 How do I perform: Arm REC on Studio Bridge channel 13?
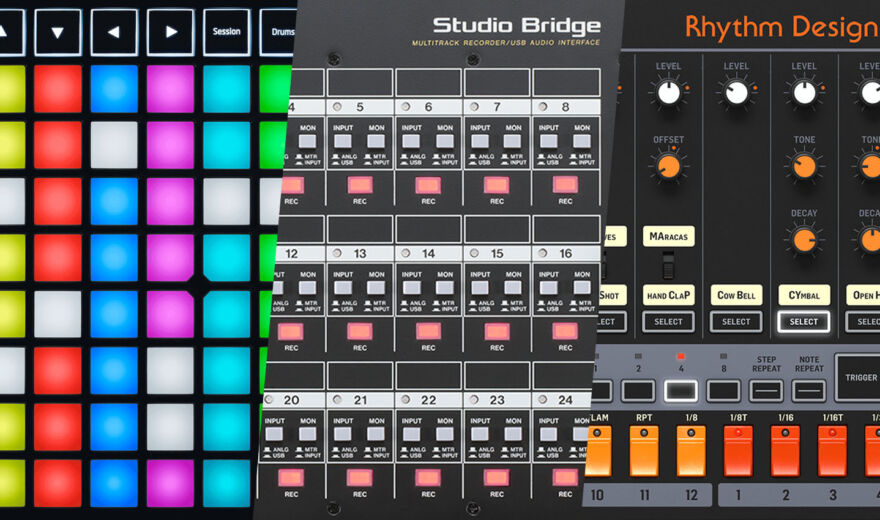tap(360, 332)
